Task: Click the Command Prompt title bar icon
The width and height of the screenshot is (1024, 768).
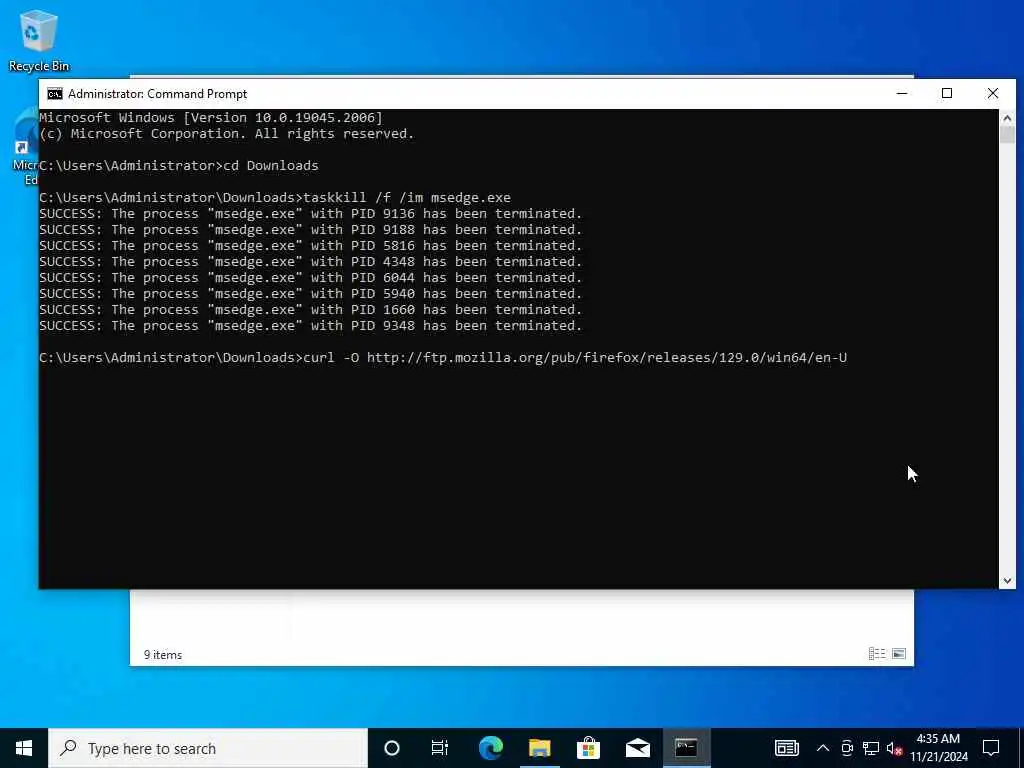Action: pyautogui.click(x=55, y=94)
